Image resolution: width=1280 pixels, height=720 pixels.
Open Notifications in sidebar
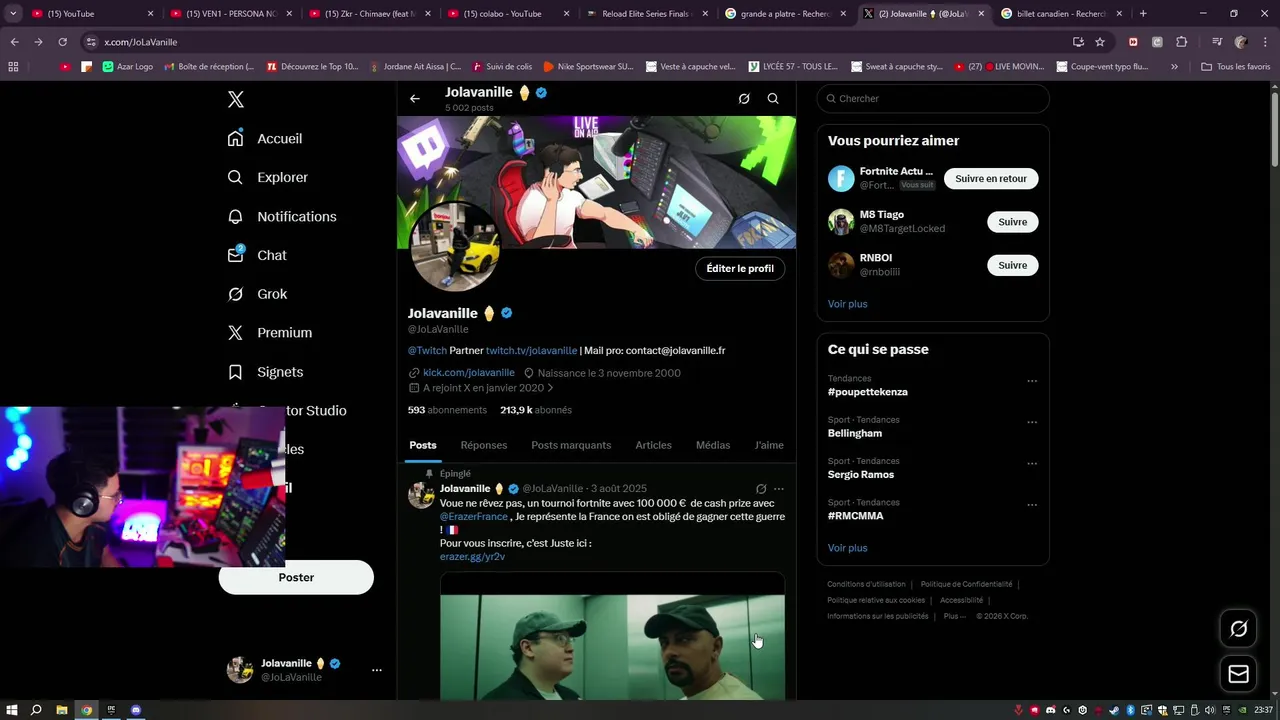click(282, 216)
